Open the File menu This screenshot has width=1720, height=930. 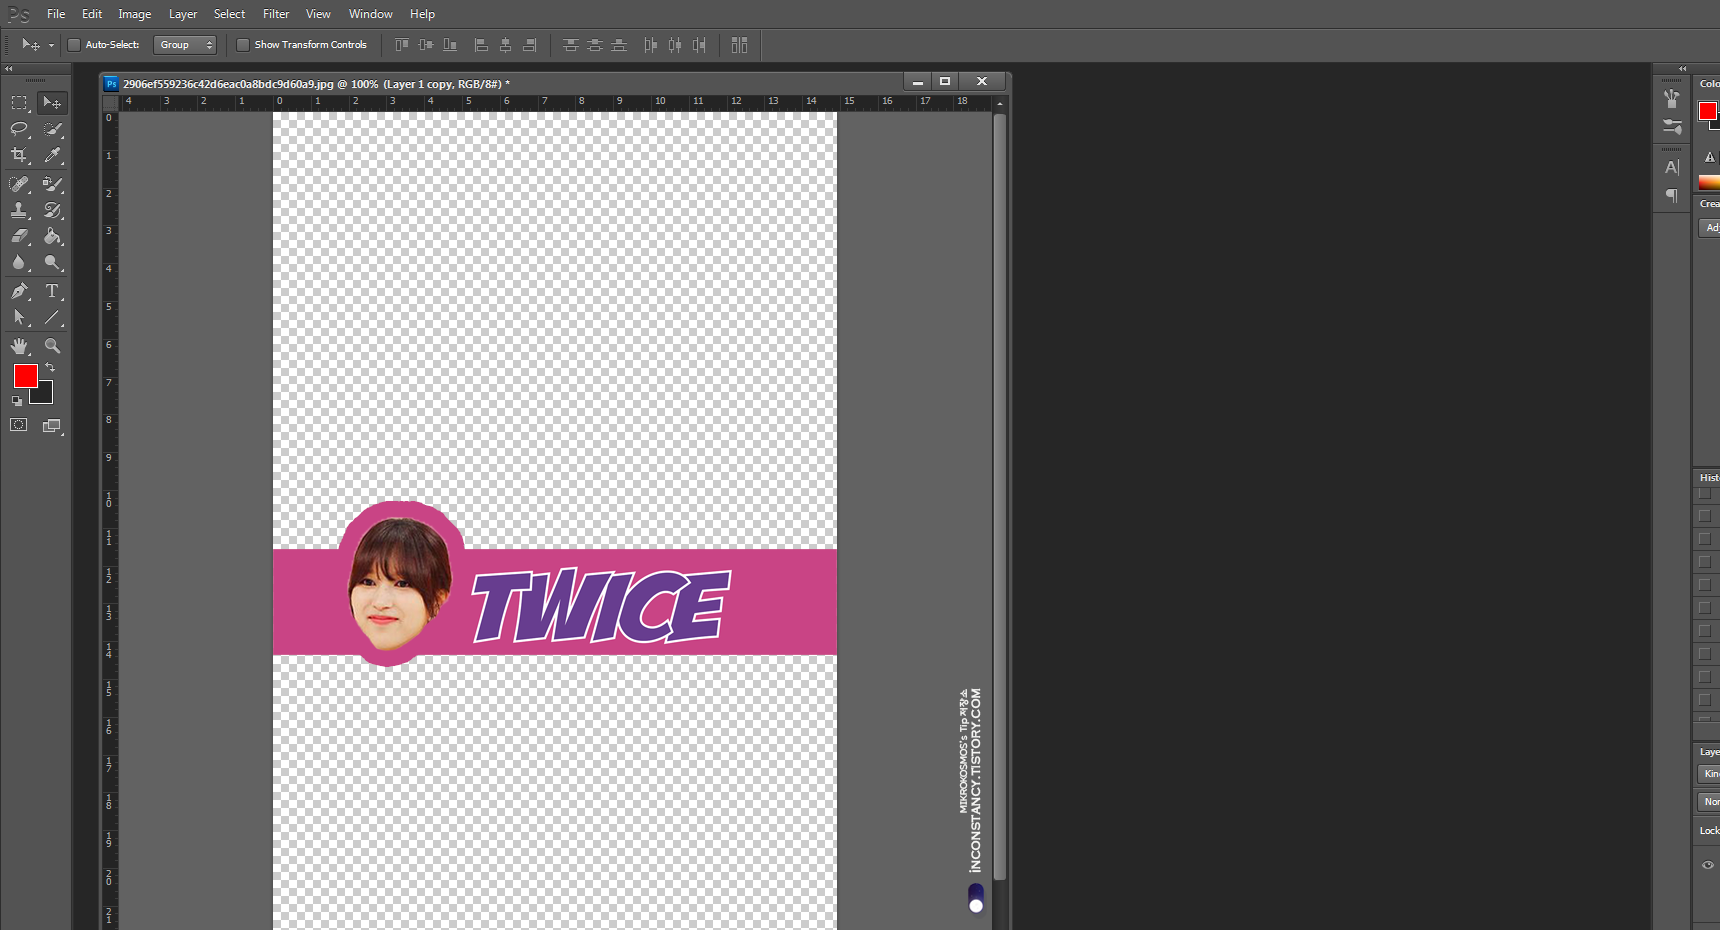56,14
